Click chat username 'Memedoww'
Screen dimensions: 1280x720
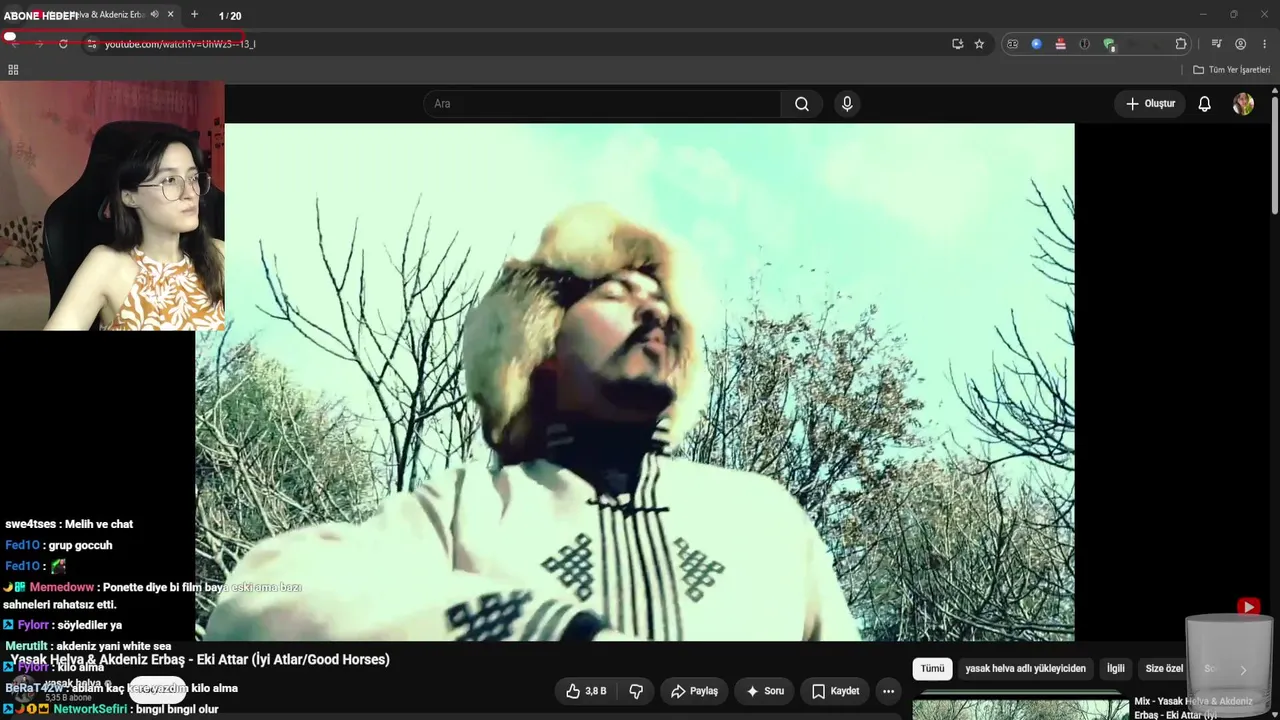(62, 588)
